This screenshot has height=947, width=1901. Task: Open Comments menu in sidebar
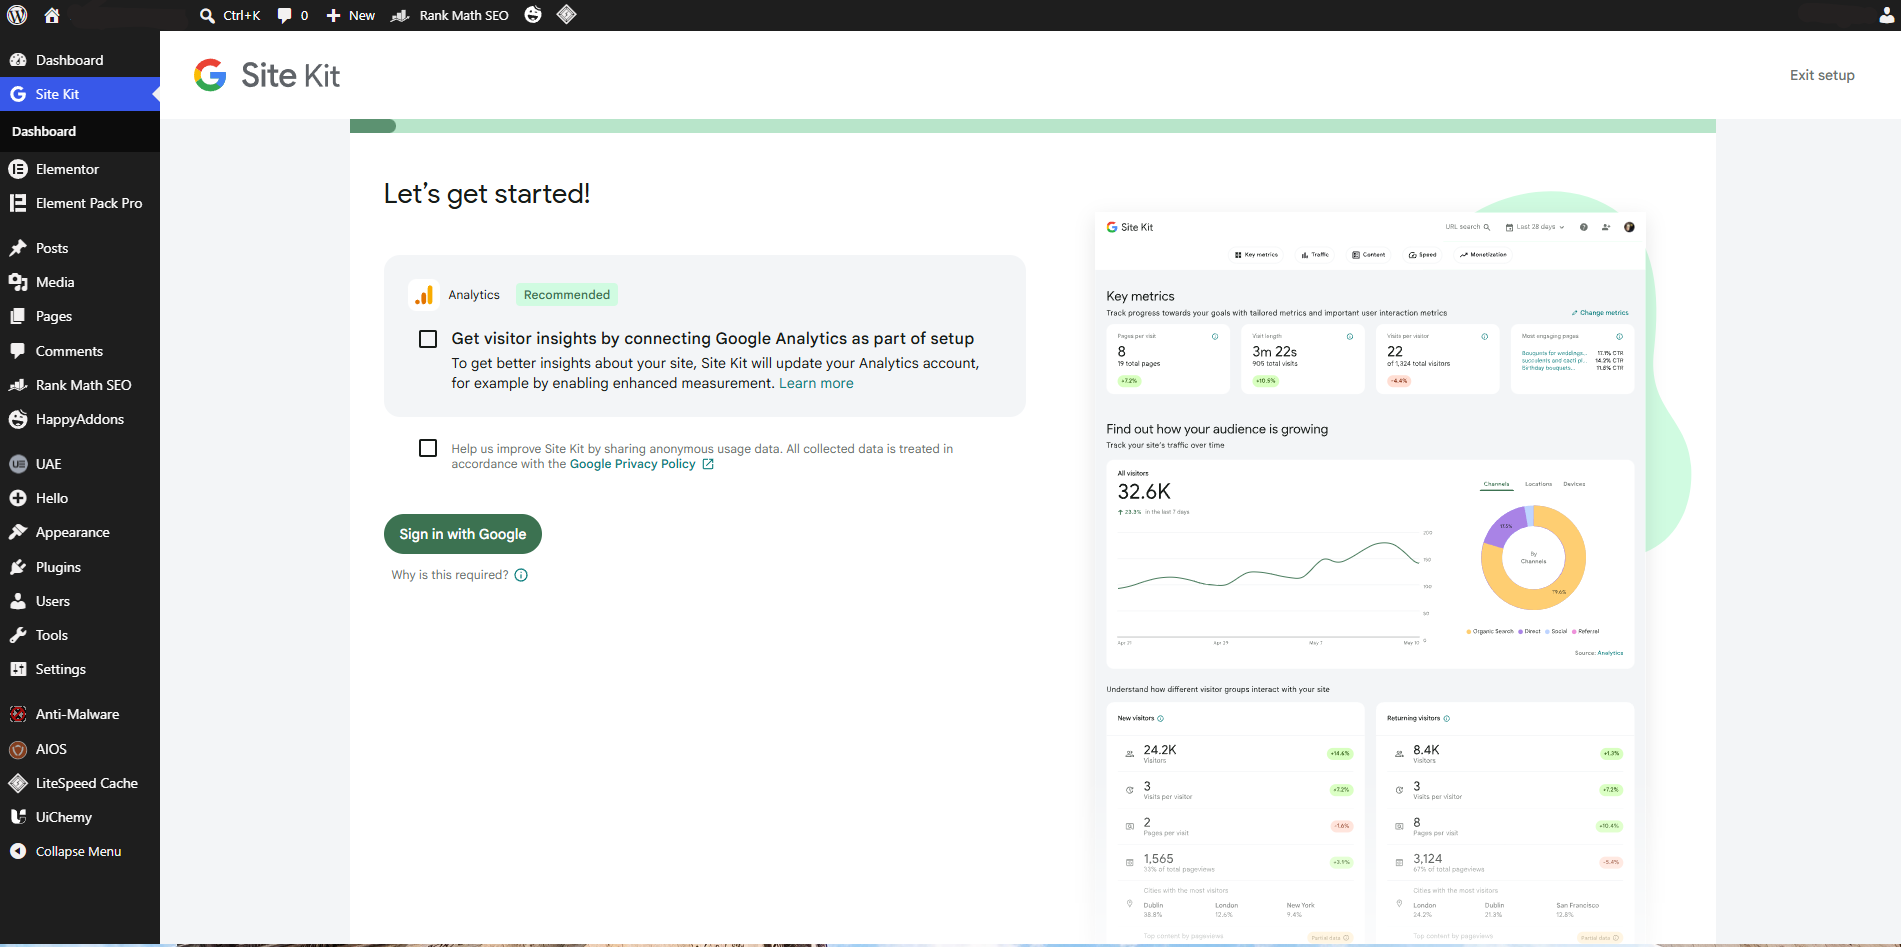pos(80,351)
